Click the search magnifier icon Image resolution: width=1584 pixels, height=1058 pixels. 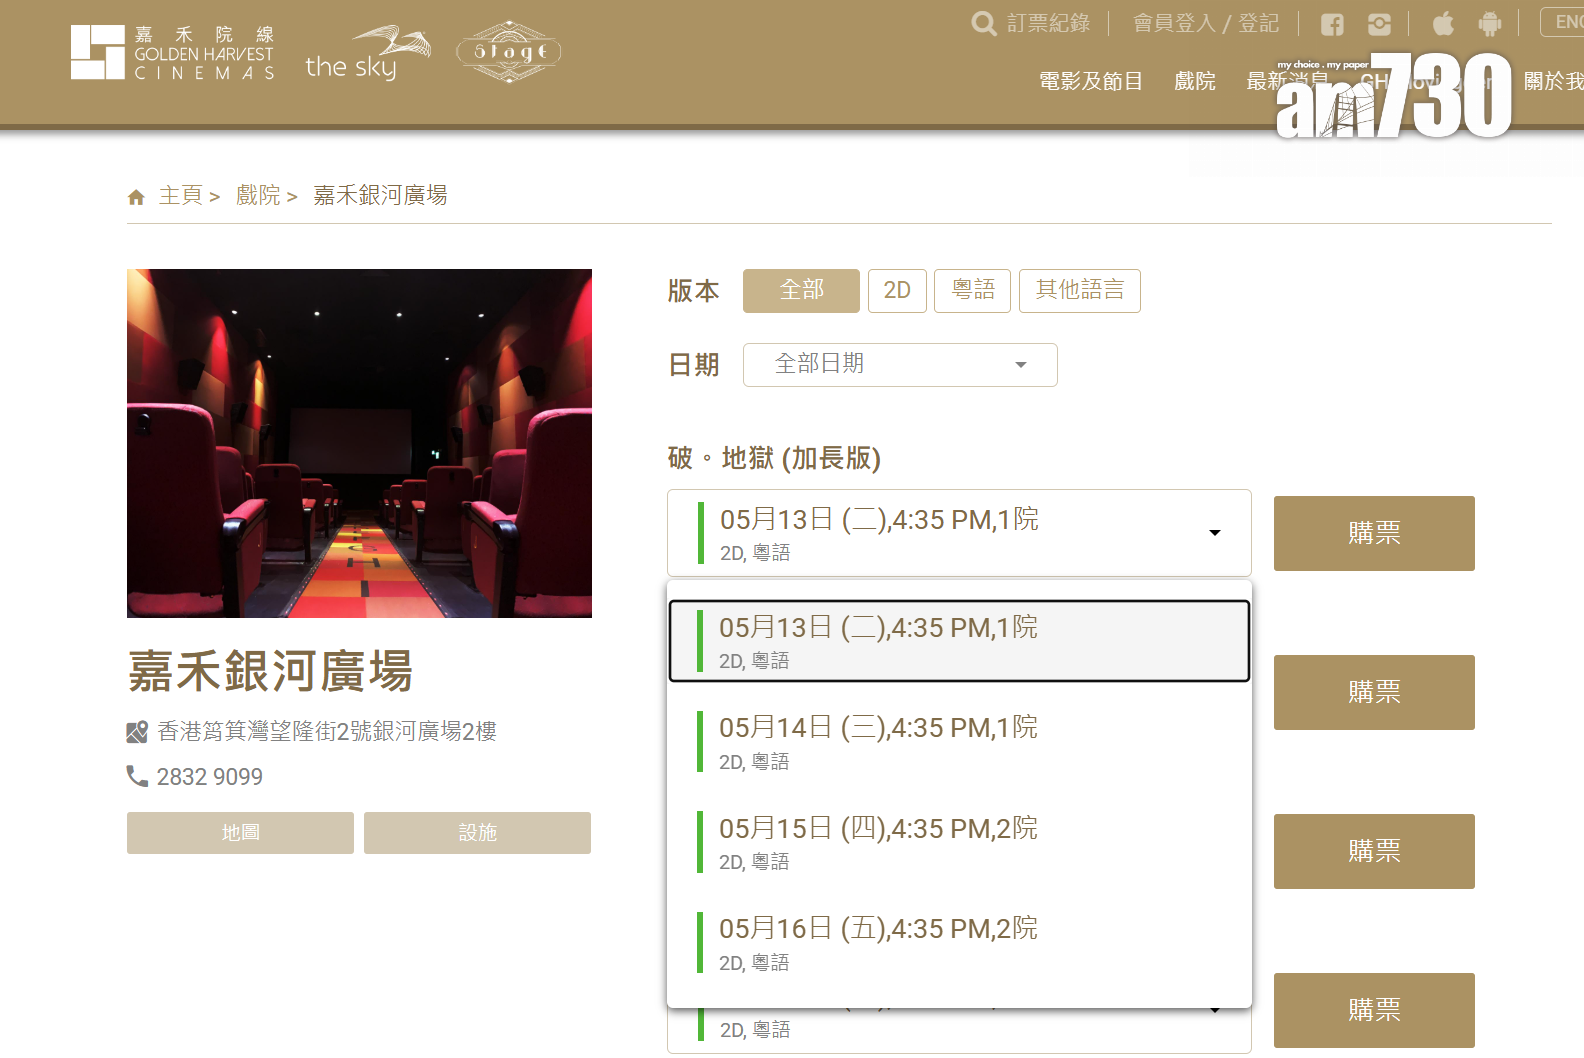pyautogui.click(x=984, y=23)
